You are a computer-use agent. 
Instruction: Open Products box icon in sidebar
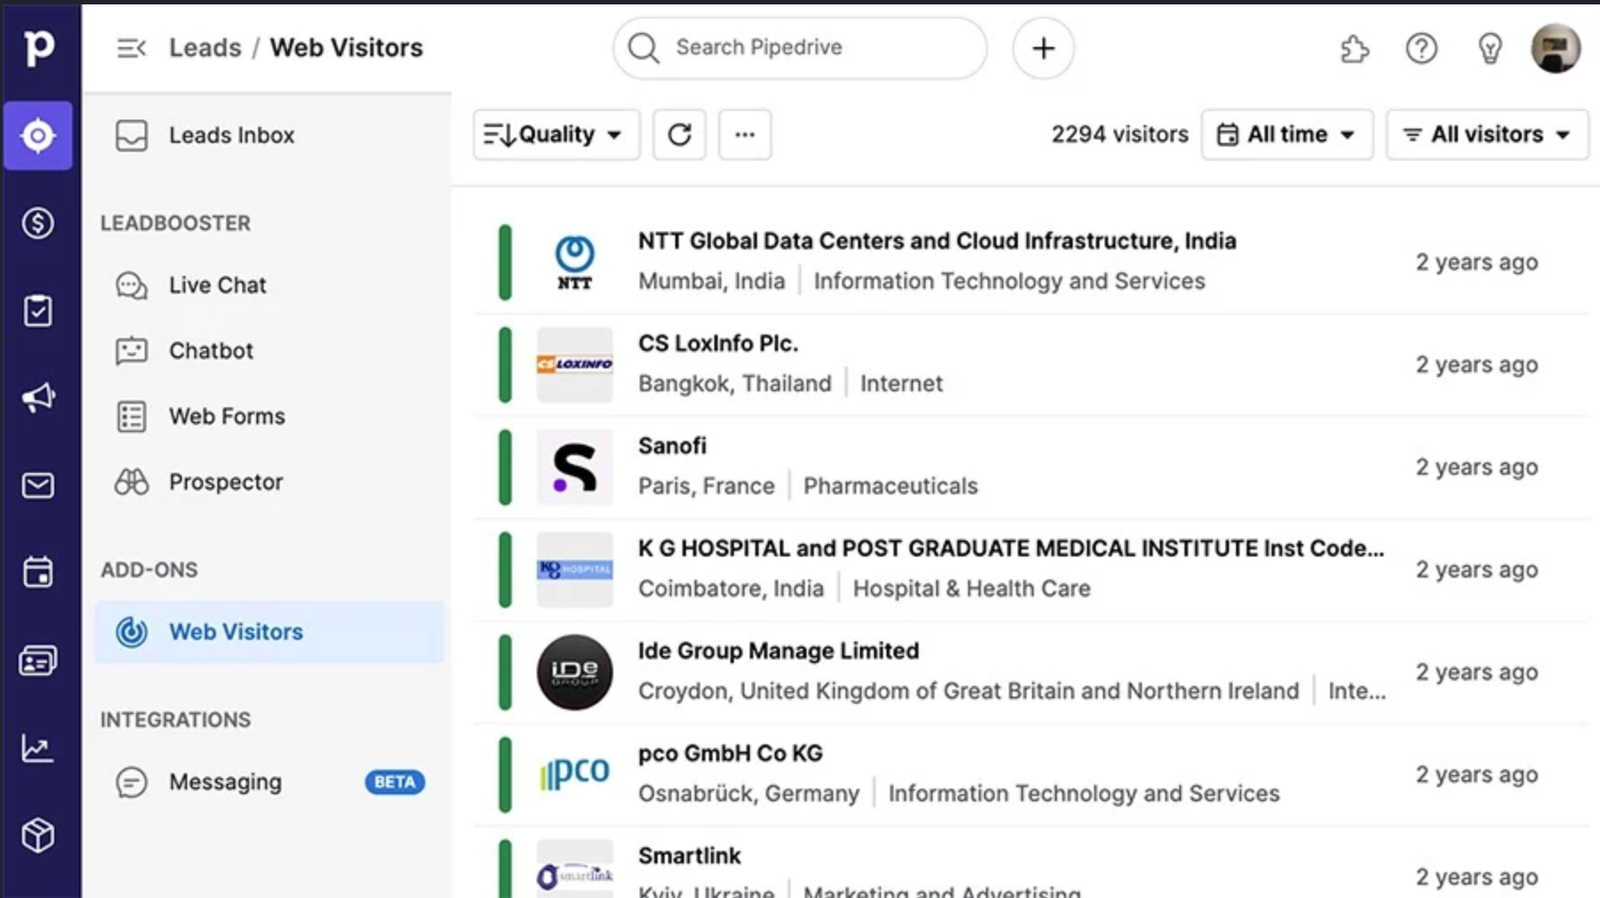click(38, 835)
